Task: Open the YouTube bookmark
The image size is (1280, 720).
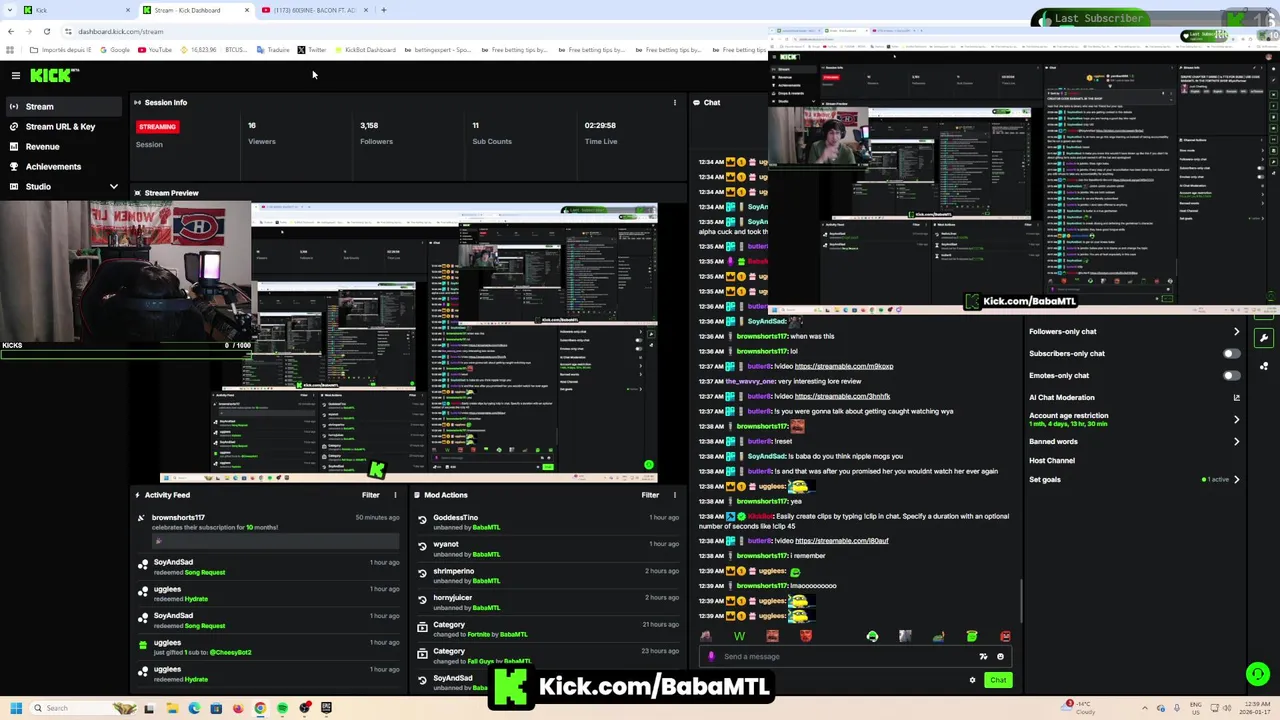Action: pos(155,50)
